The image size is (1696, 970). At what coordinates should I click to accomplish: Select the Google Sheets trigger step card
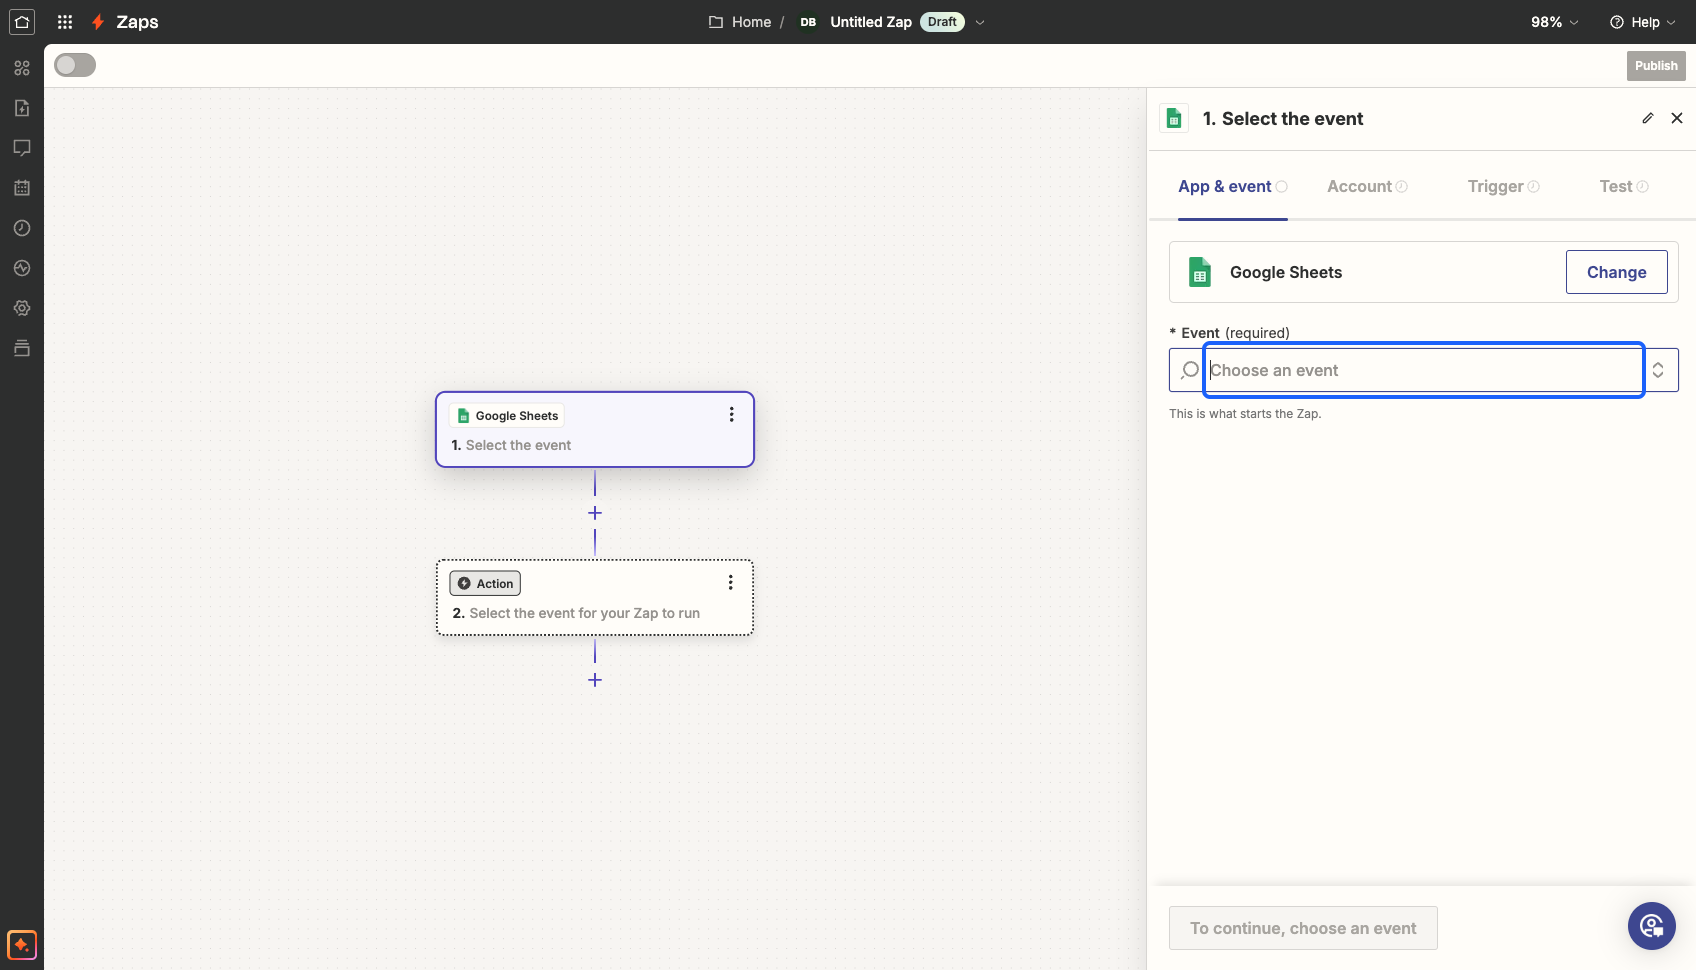595,429
